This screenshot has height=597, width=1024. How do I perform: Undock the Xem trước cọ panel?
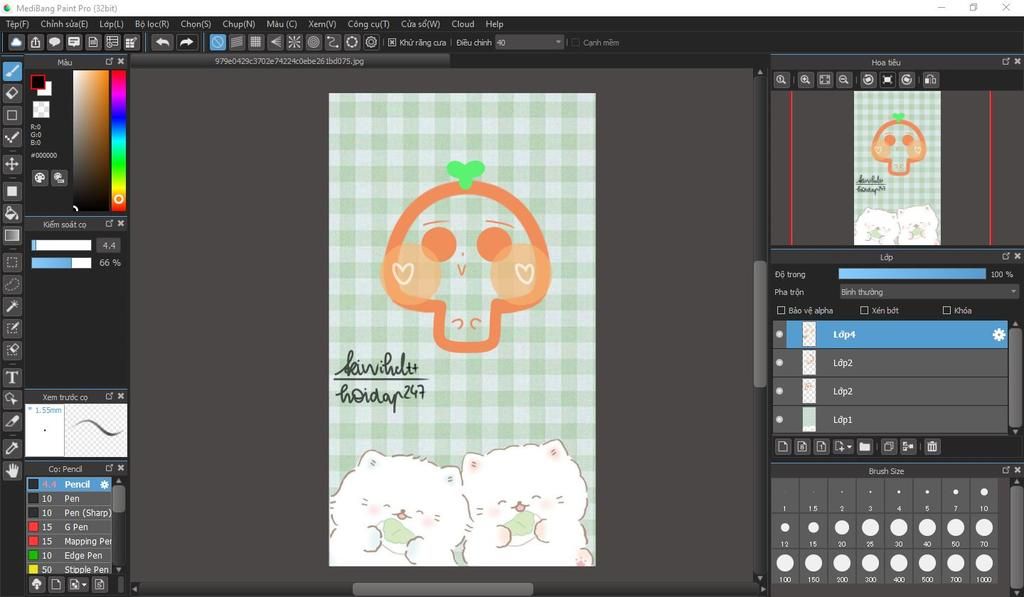click(109, 396)
